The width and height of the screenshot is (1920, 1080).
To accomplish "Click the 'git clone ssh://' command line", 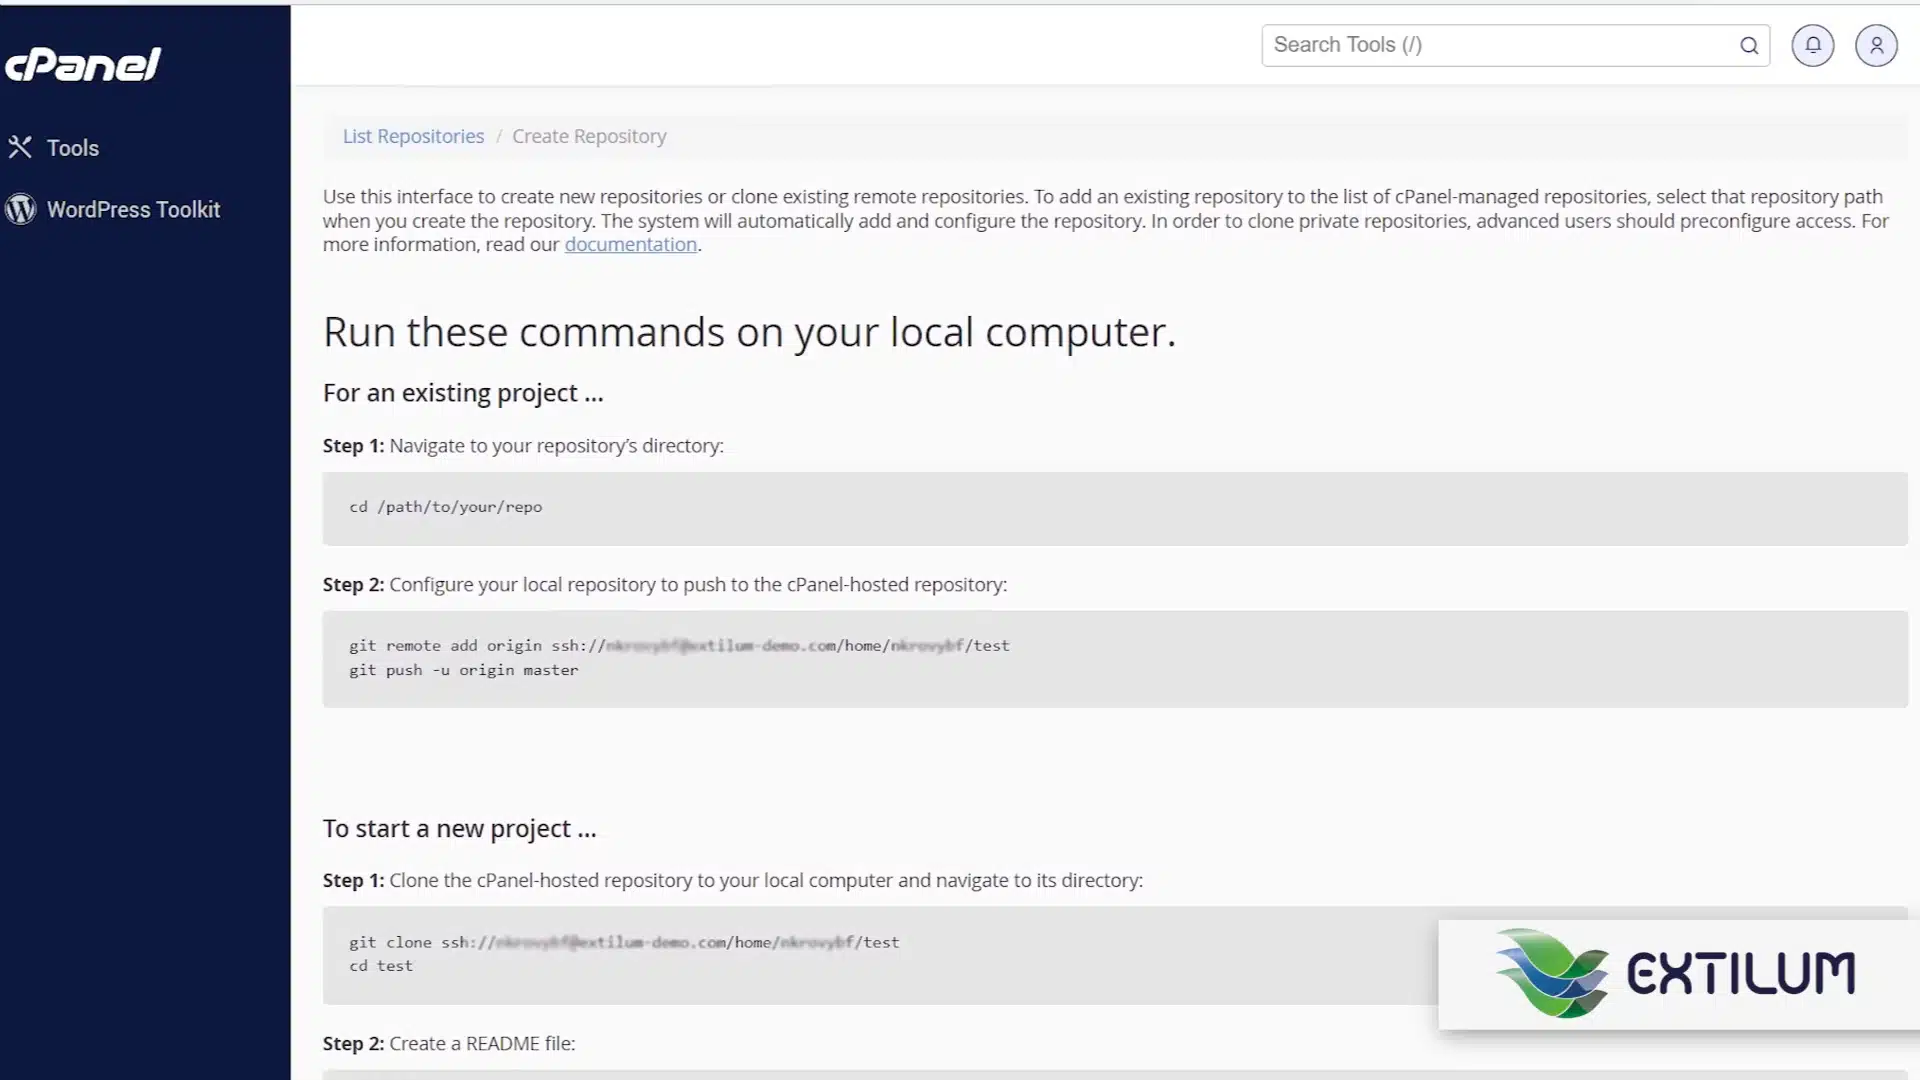I will tap(624, 942).
